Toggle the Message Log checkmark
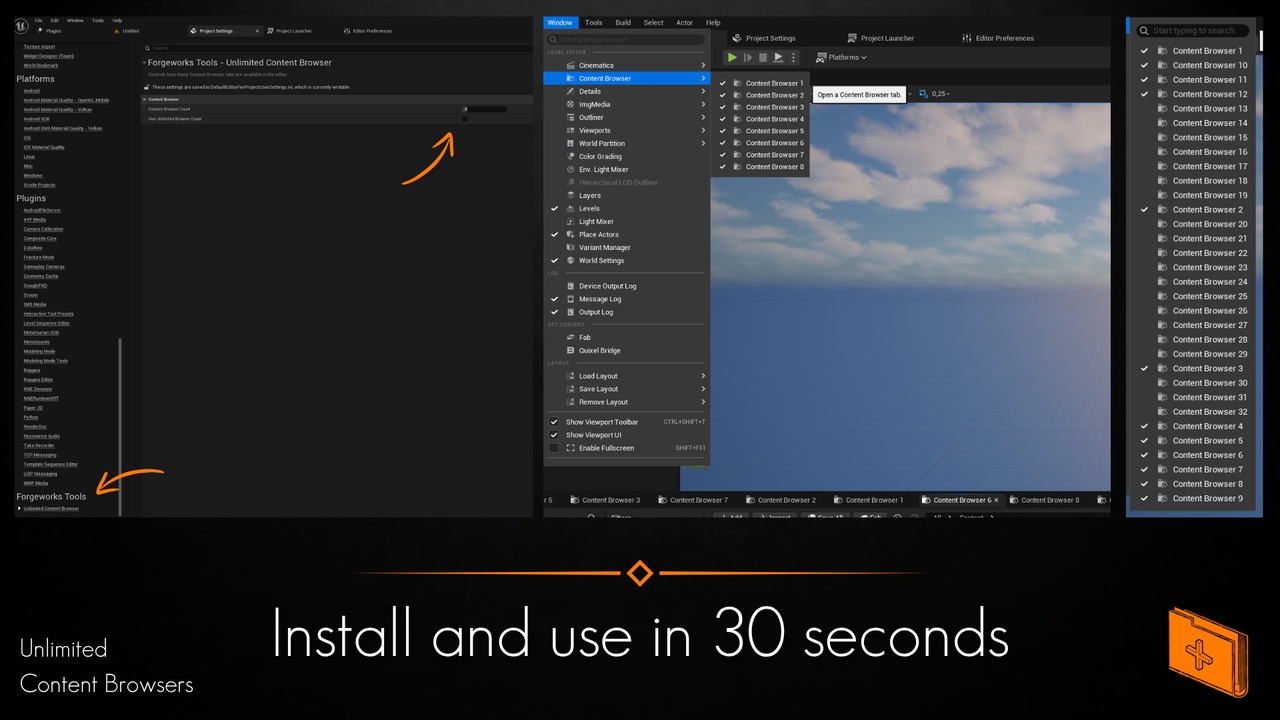The image size is (1280, 720). tap(554, 299)
